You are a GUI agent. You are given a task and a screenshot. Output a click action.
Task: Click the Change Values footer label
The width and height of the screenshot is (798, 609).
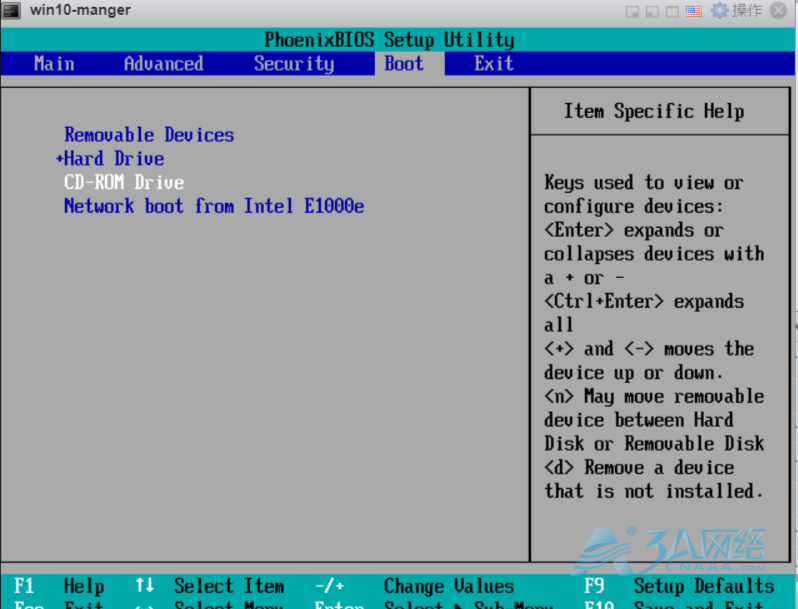(449, 586)
